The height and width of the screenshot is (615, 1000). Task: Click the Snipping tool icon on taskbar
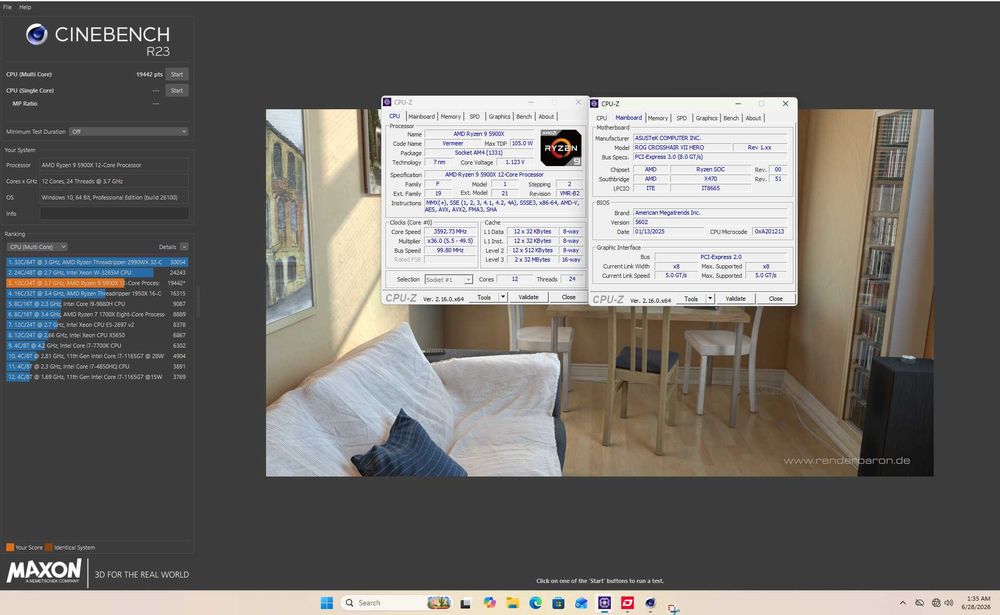(x=673, y=609)
